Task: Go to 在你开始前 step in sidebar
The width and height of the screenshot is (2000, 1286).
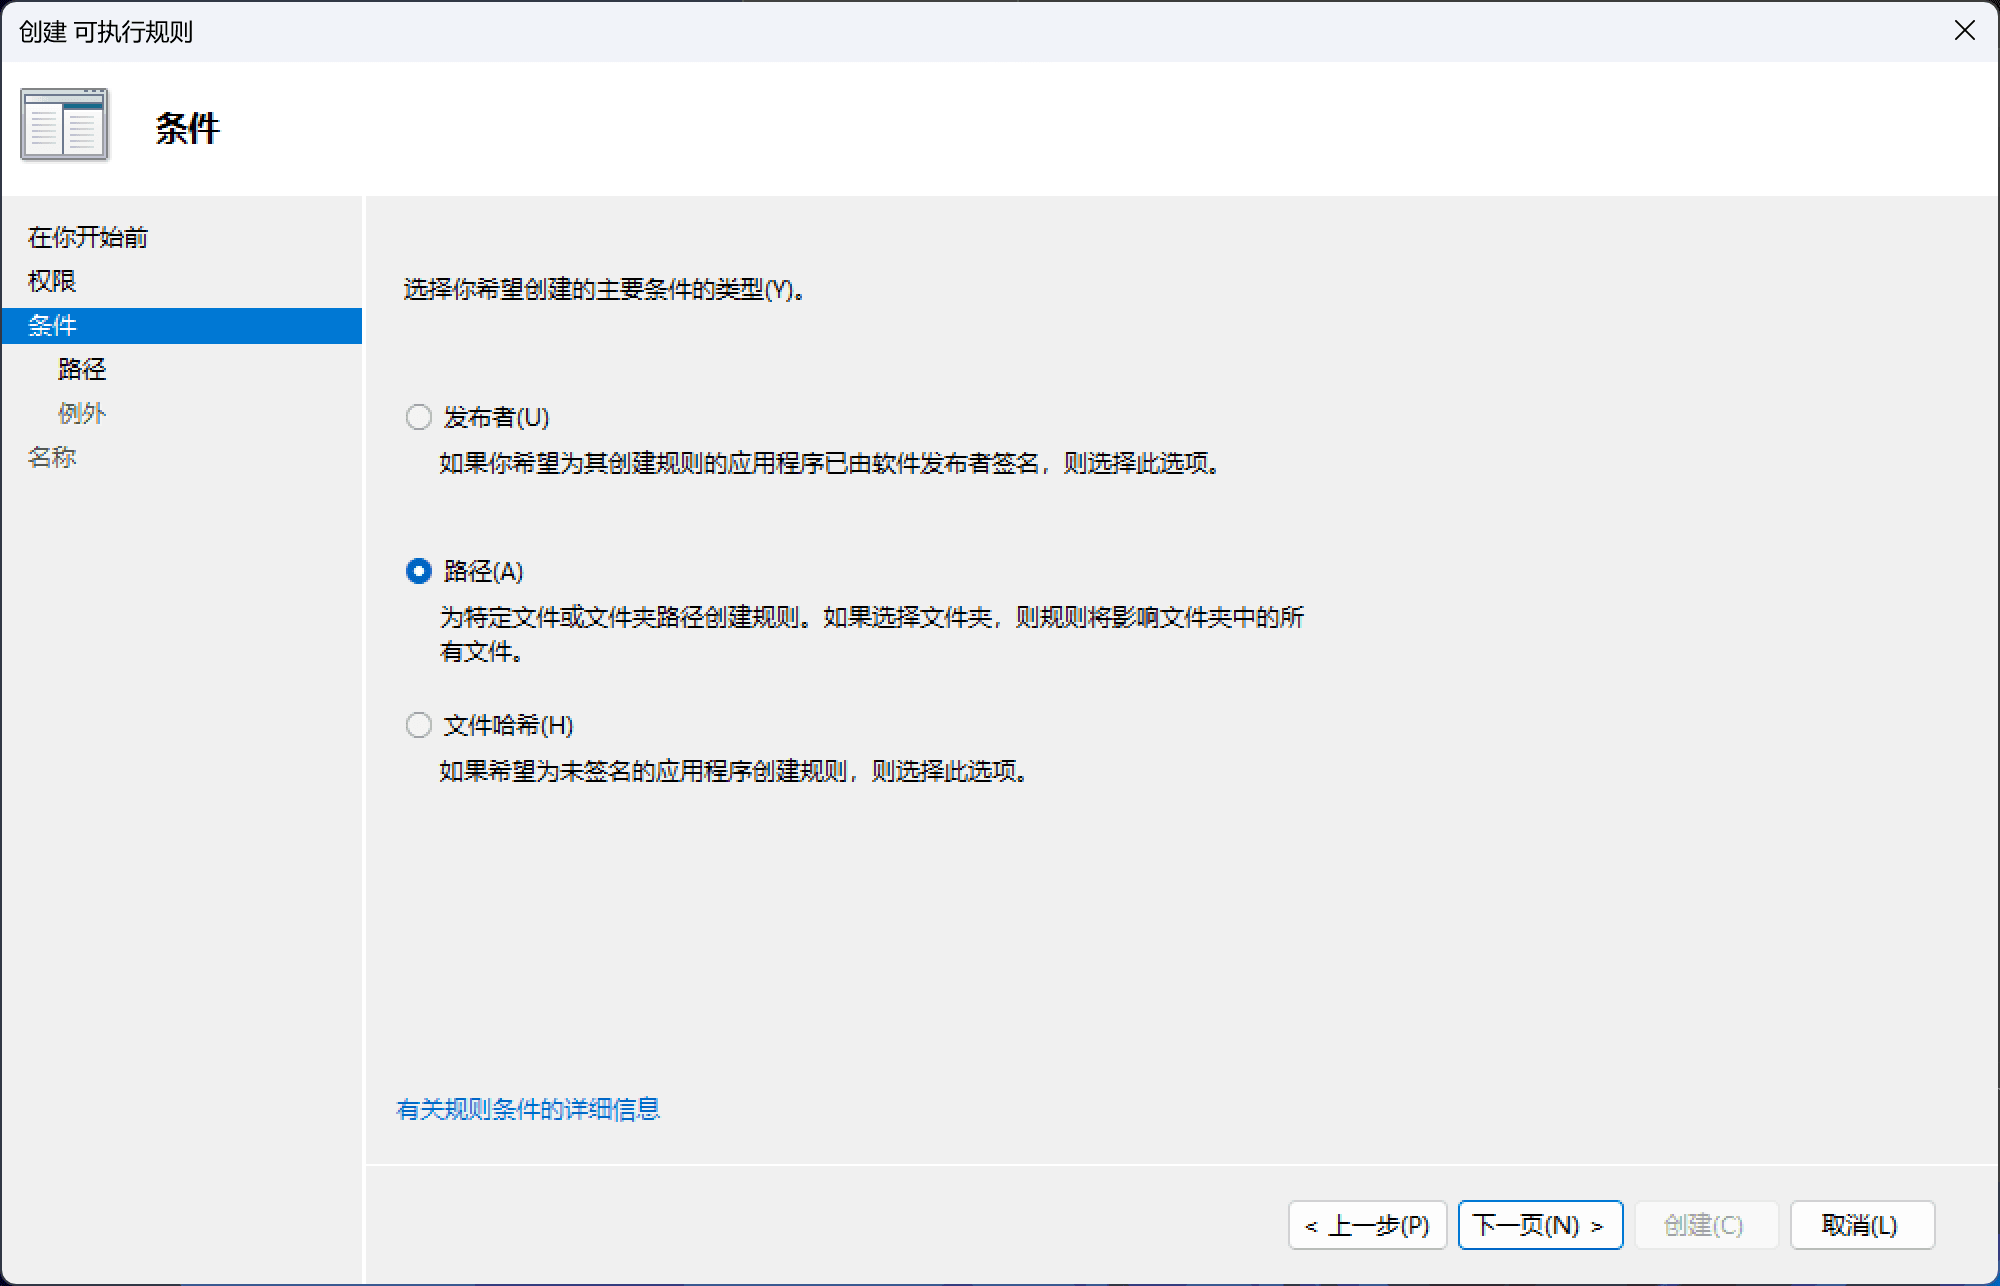Action: coord(88,237)
